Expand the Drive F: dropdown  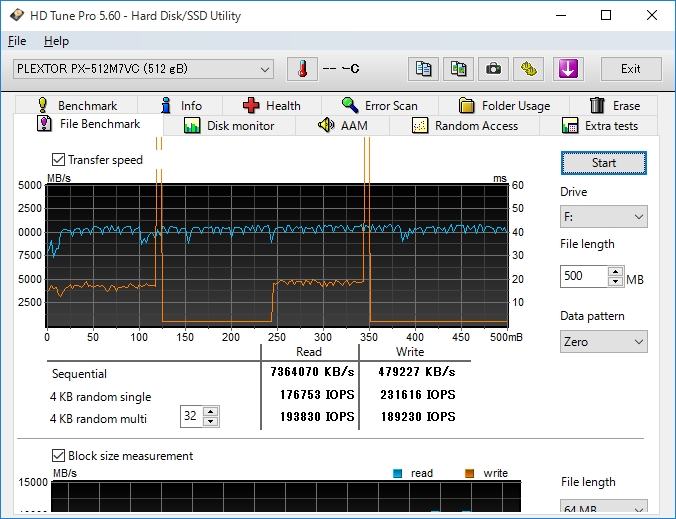603,217
